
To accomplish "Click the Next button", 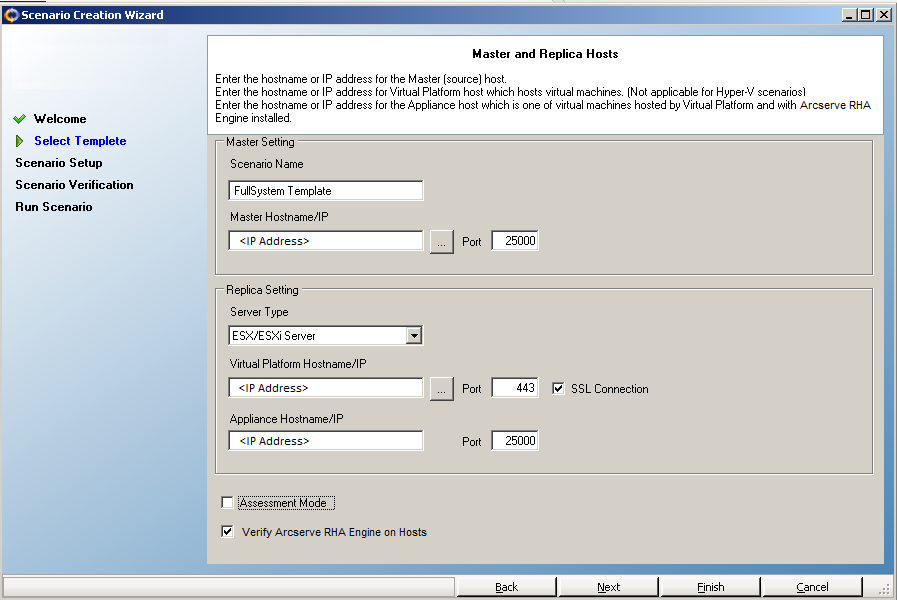I will click(608, 587).
